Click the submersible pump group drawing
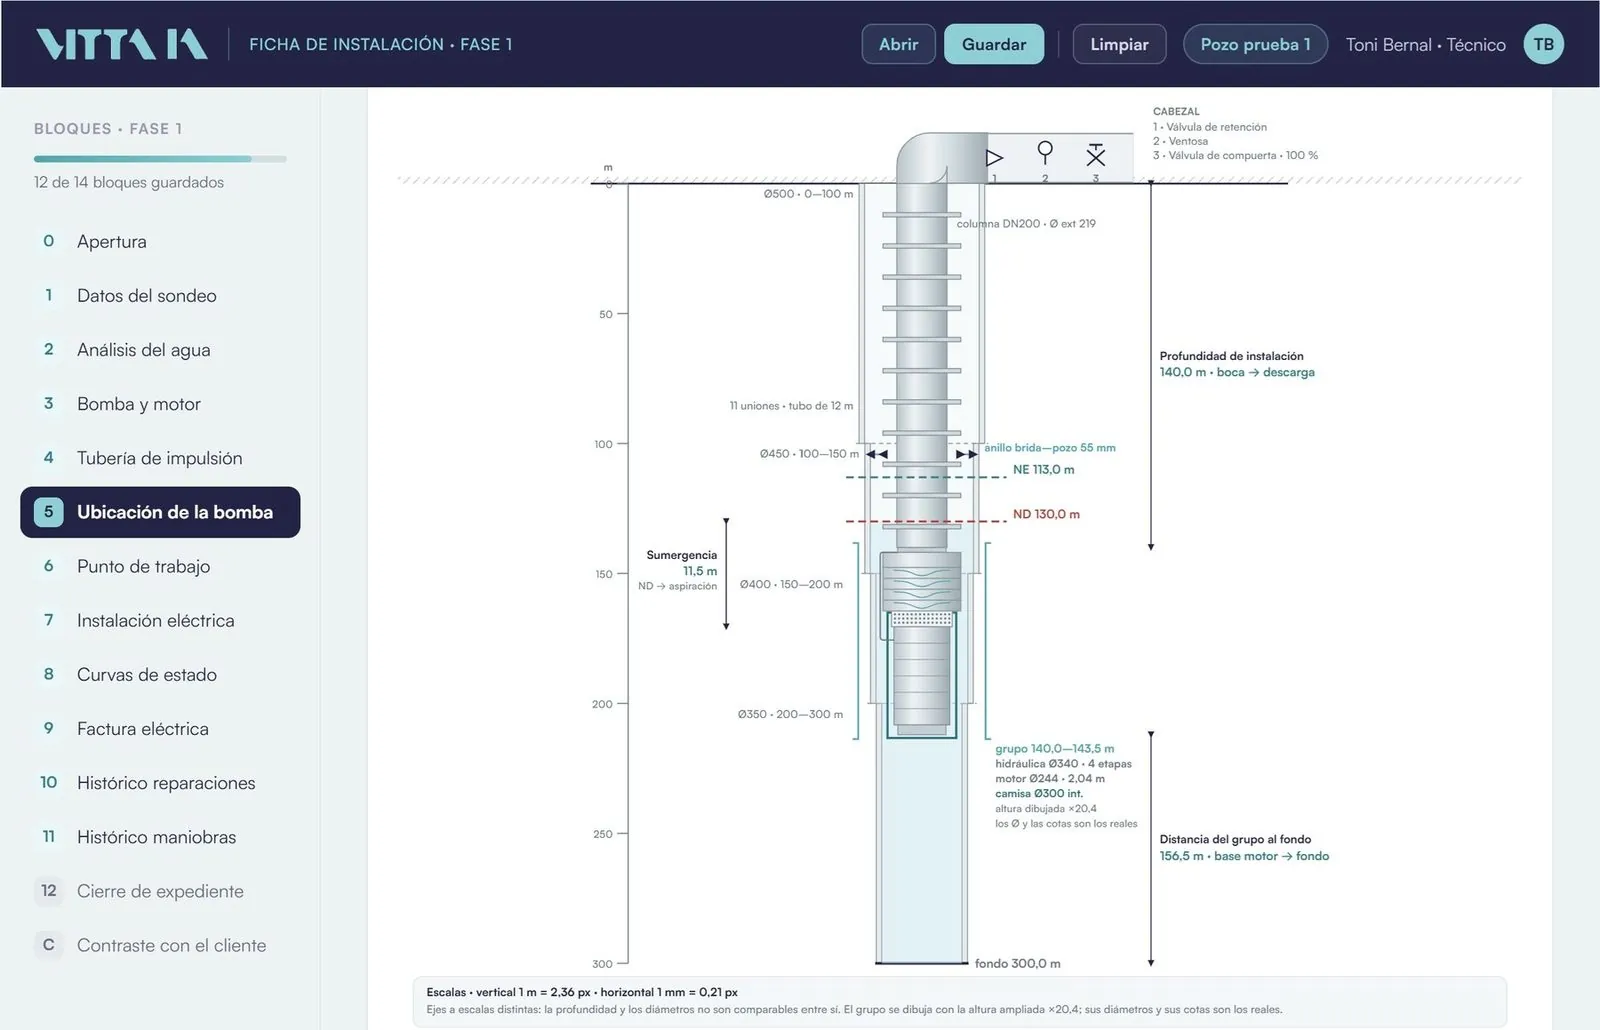Viewport: 1600px width, 1030px height. pyautogui.click(x=921, y=645)
